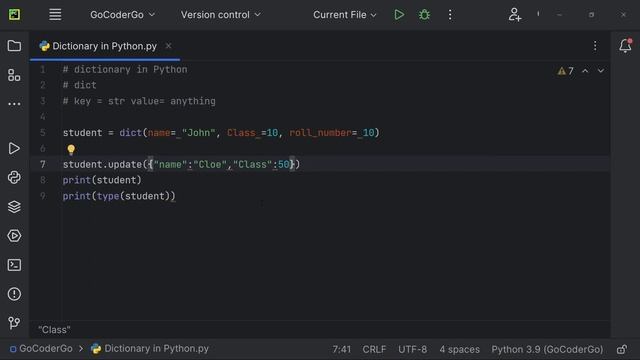Screen dimensions: 640x360
Task: Go to next highlighted problem arrow
Action: [x=601, y=71]
